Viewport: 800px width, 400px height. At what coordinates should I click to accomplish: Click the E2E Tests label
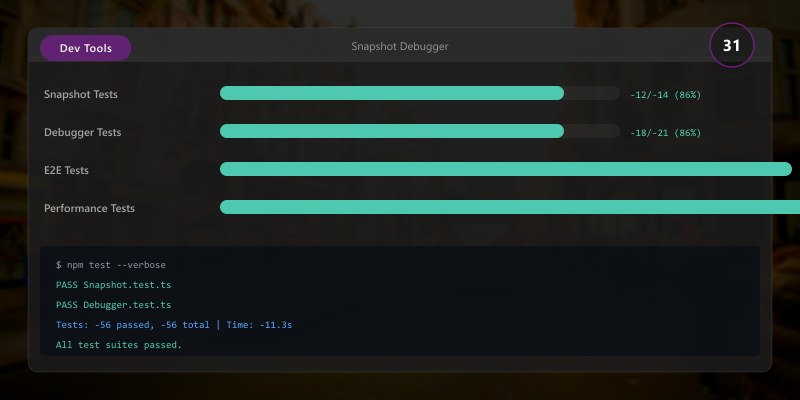click(66, 170)
